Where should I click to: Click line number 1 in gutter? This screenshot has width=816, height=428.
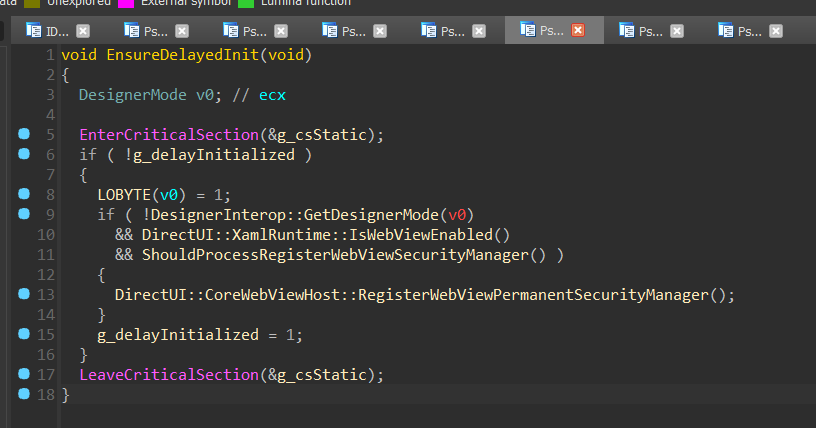tap(50, 55)
